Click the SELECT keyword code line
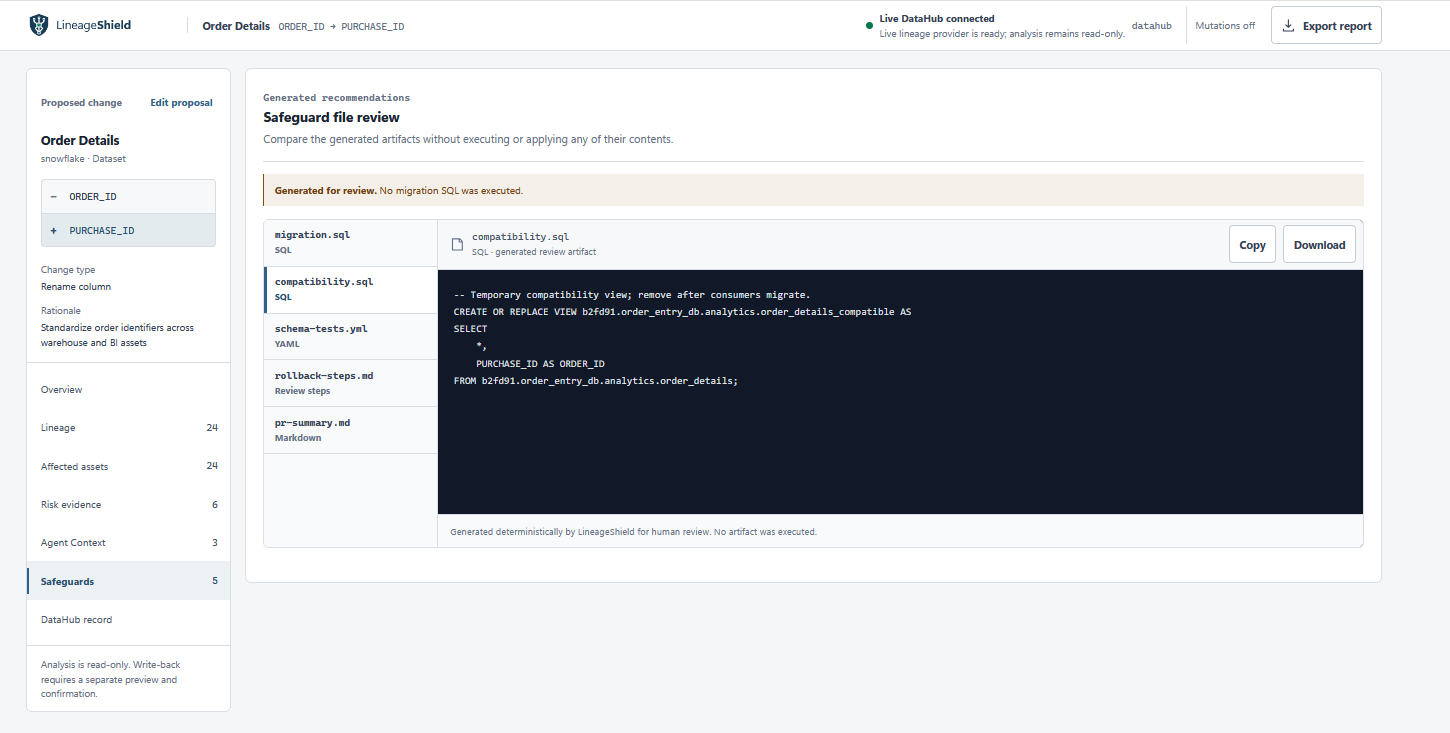Viewport: 1450px width, 733px height. tap(470, 329)
